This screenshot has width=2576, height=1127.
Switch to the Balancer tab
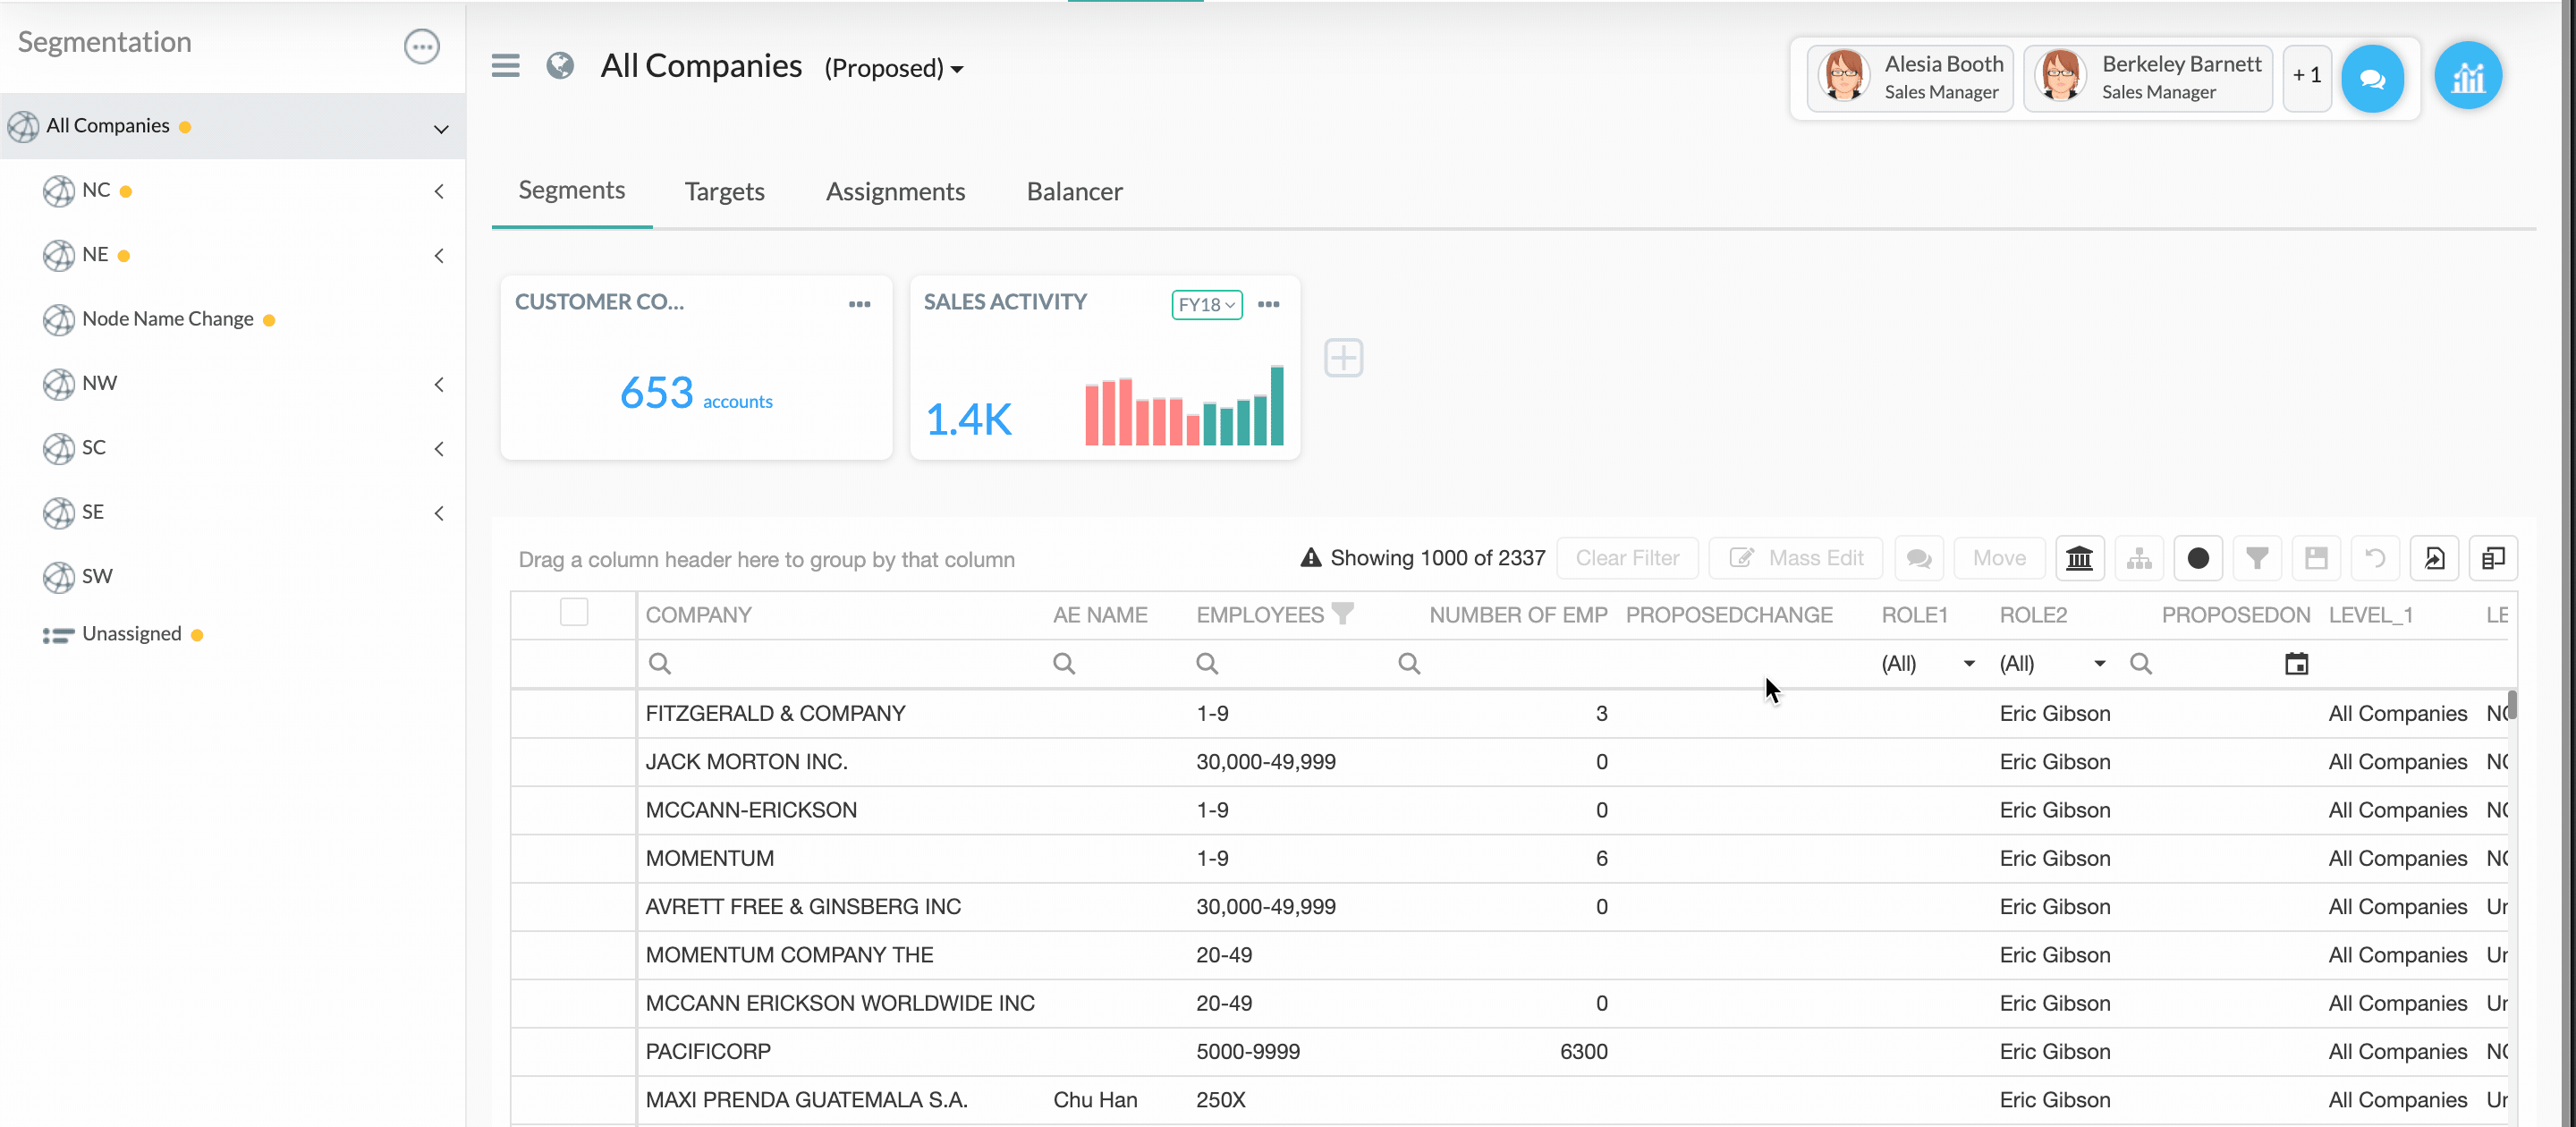(1074, 191)
